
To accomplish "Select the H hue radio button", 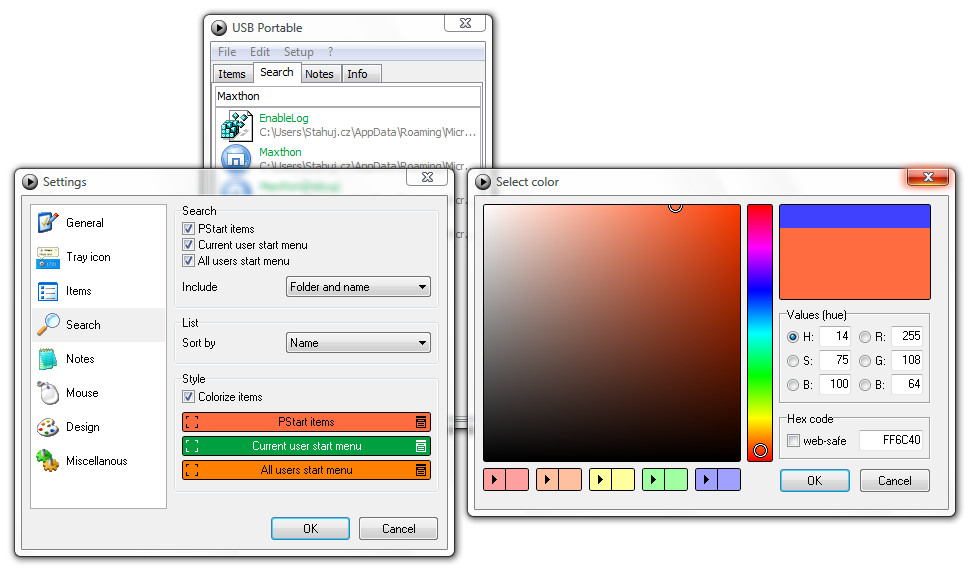I will [793, 337].
